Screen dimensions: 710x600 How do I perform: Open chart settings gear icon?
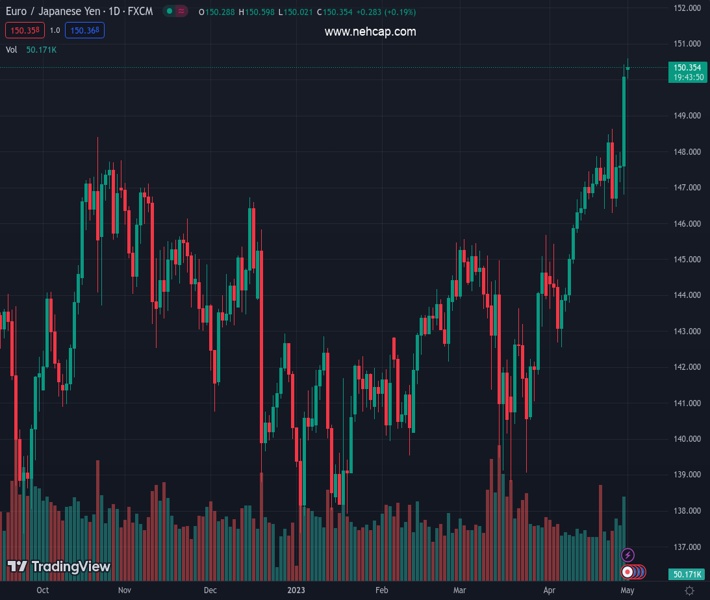tap(689, 591)
